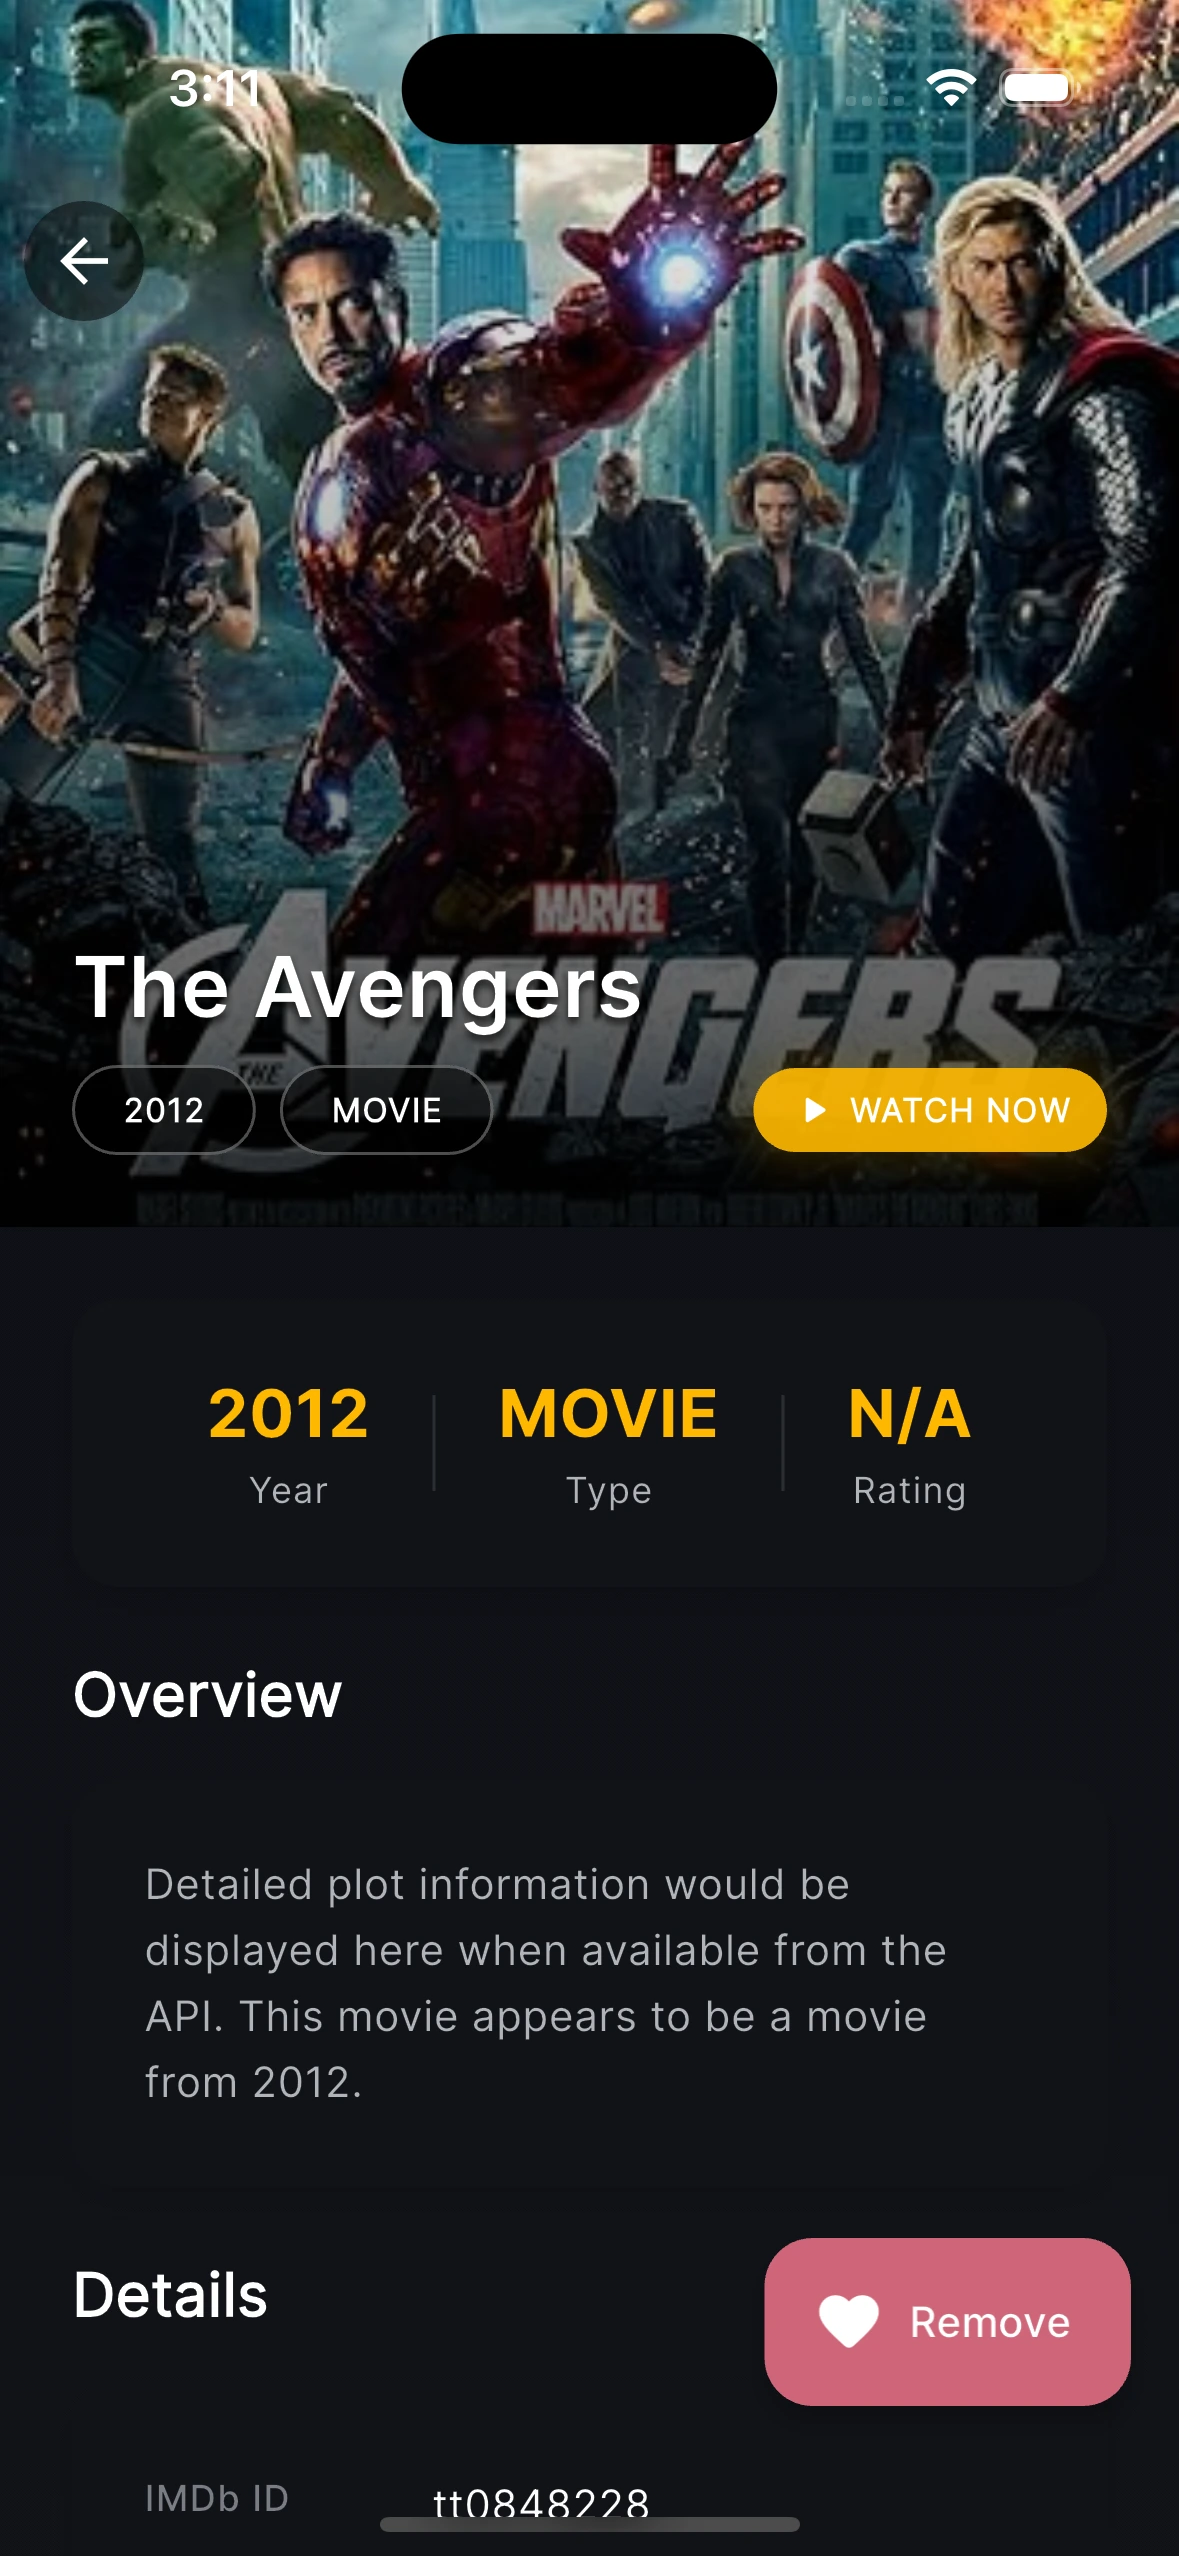
Task: Tap the N/A Rating stat
Action: (909, 1444)
